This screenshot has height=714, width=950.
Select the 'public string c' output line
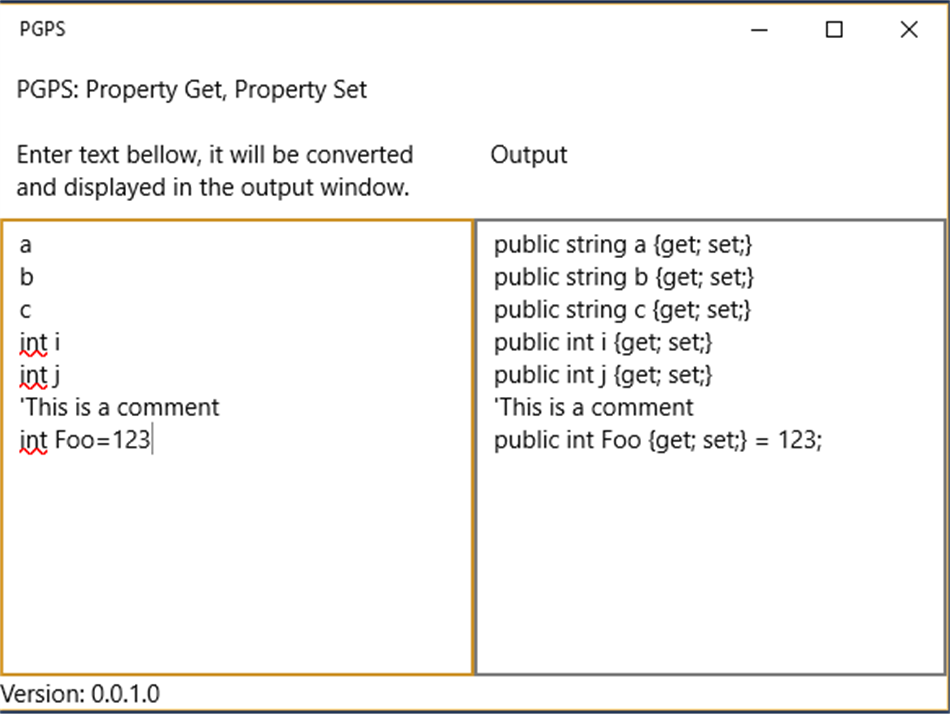(622, 310)
